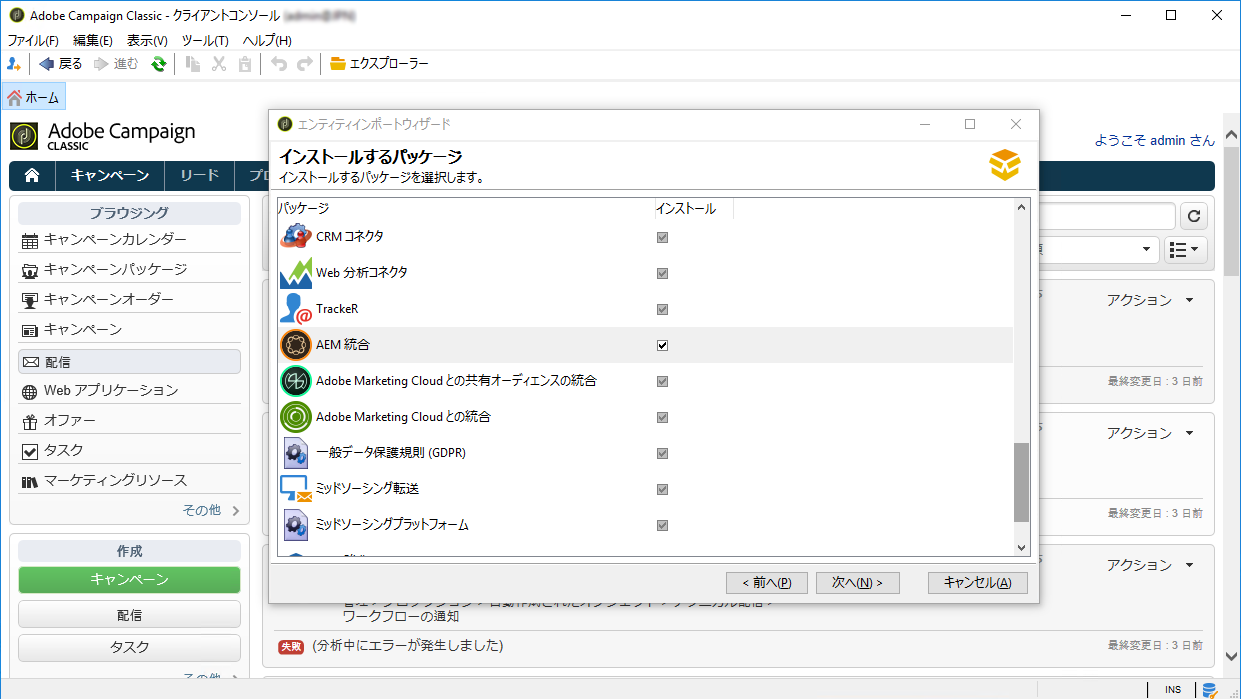This screenshot has height=699, width=1241.
Task: Click the Redo toolbar icon
Action: (304, 64)
